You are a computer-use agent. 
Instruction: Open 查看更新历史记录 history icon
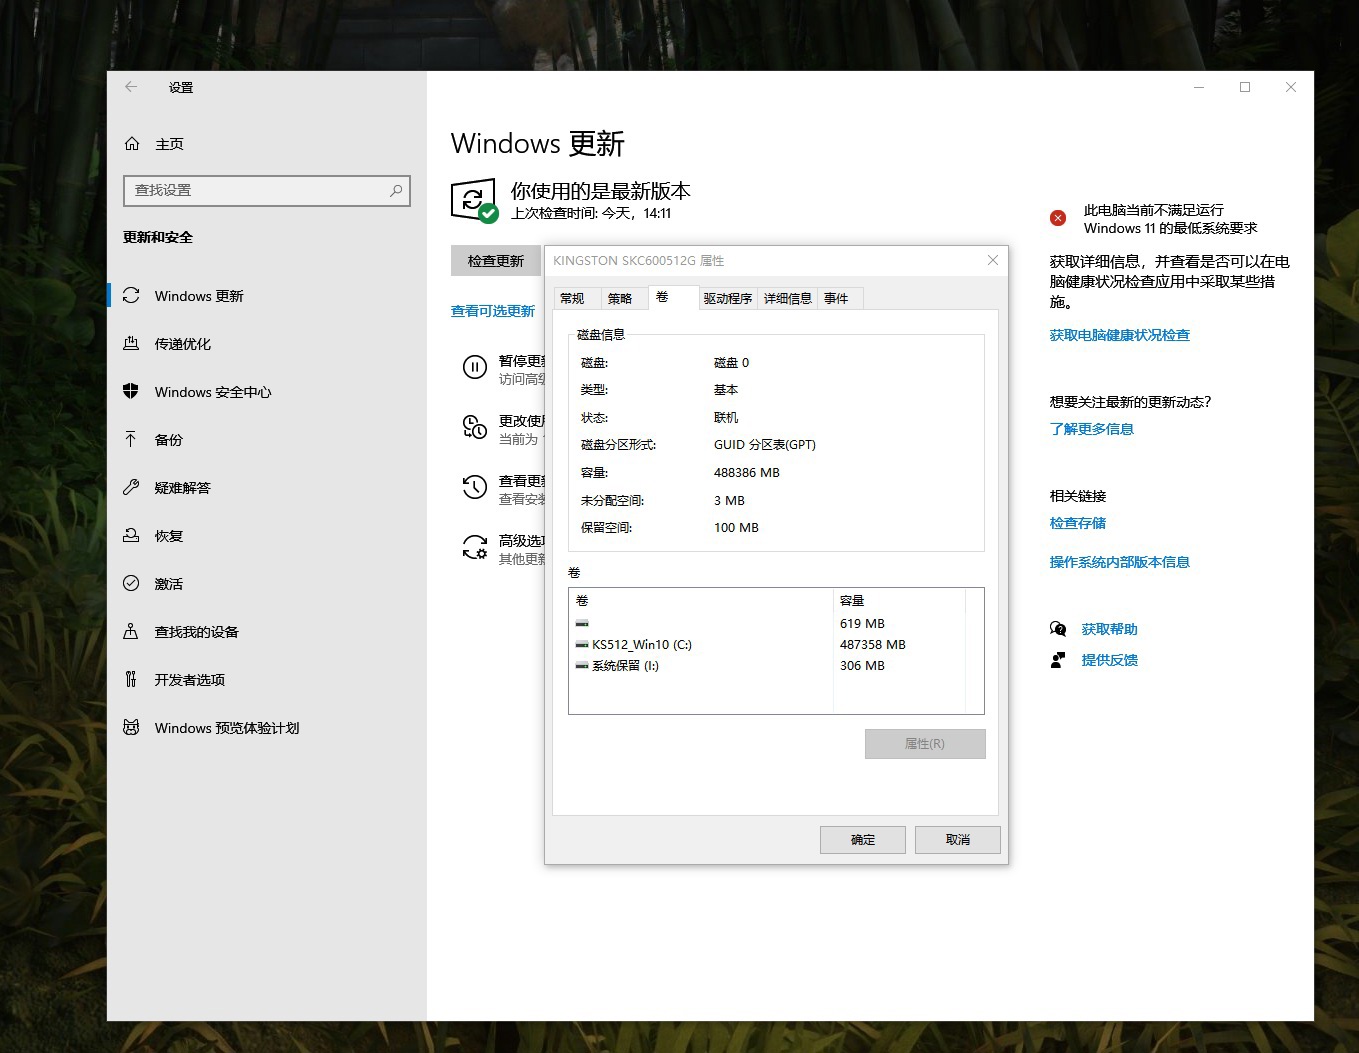pos(474,488)
